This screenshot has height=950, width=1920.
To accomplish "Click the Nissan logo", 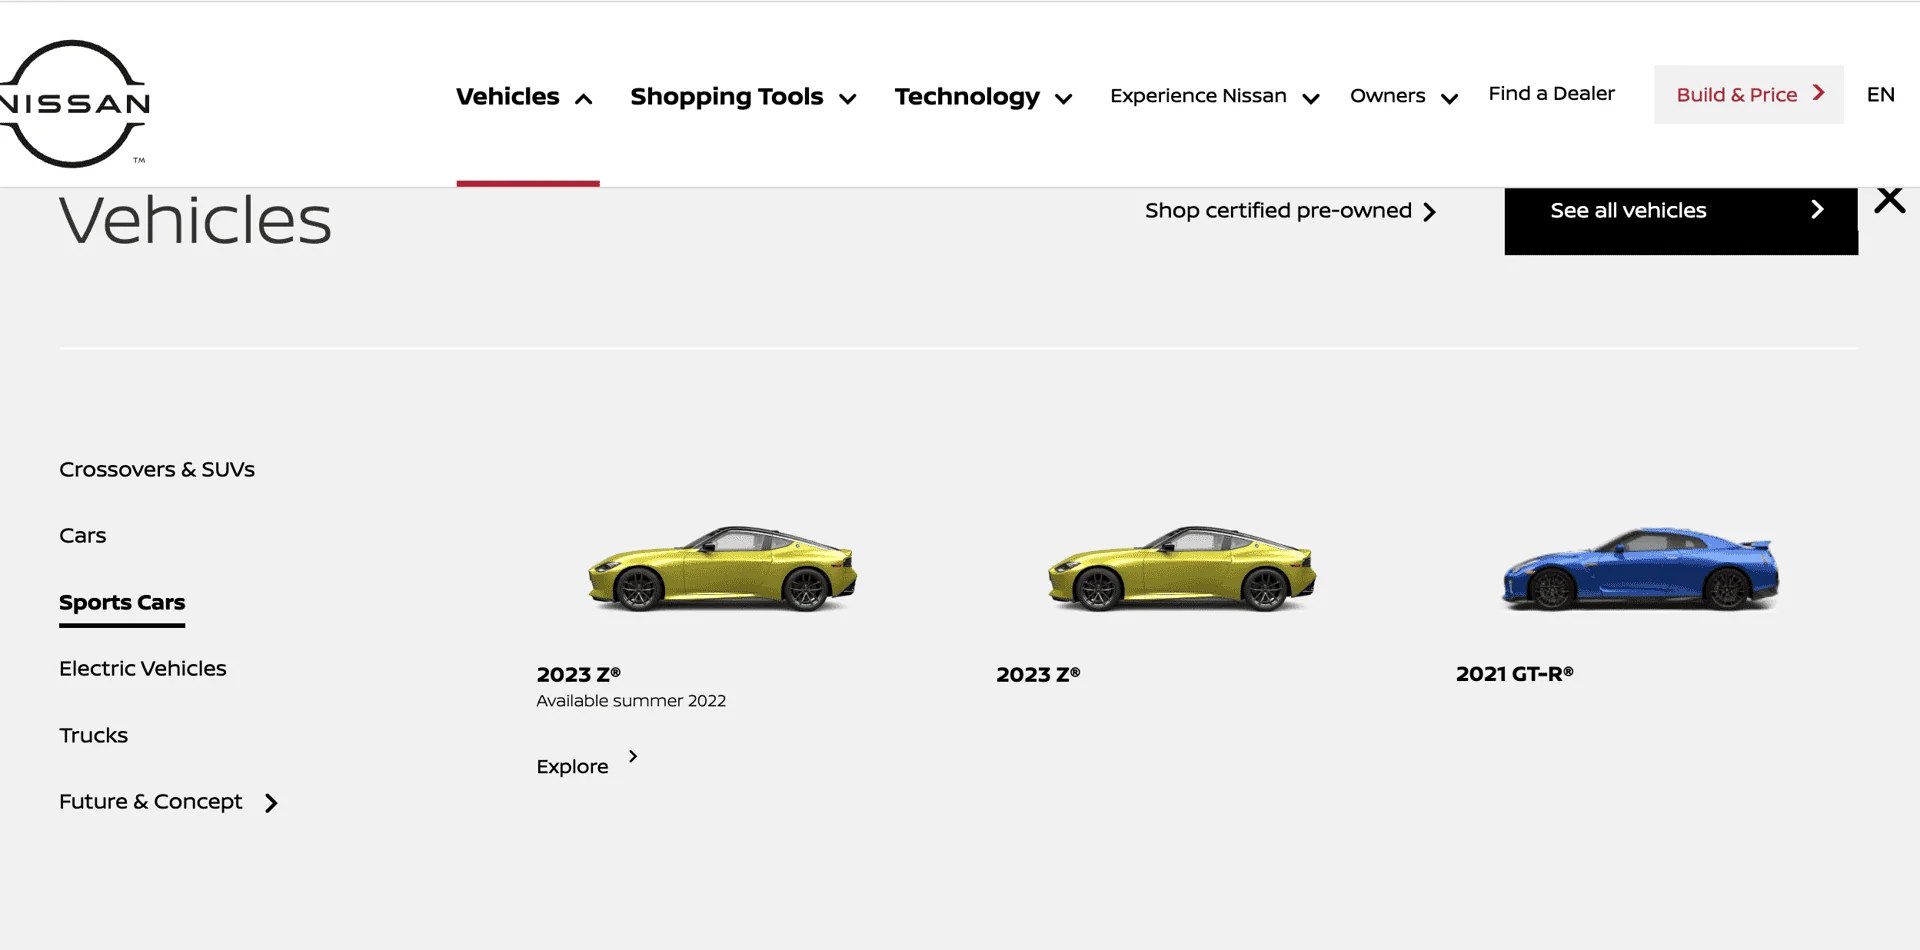I will [75, 103].
